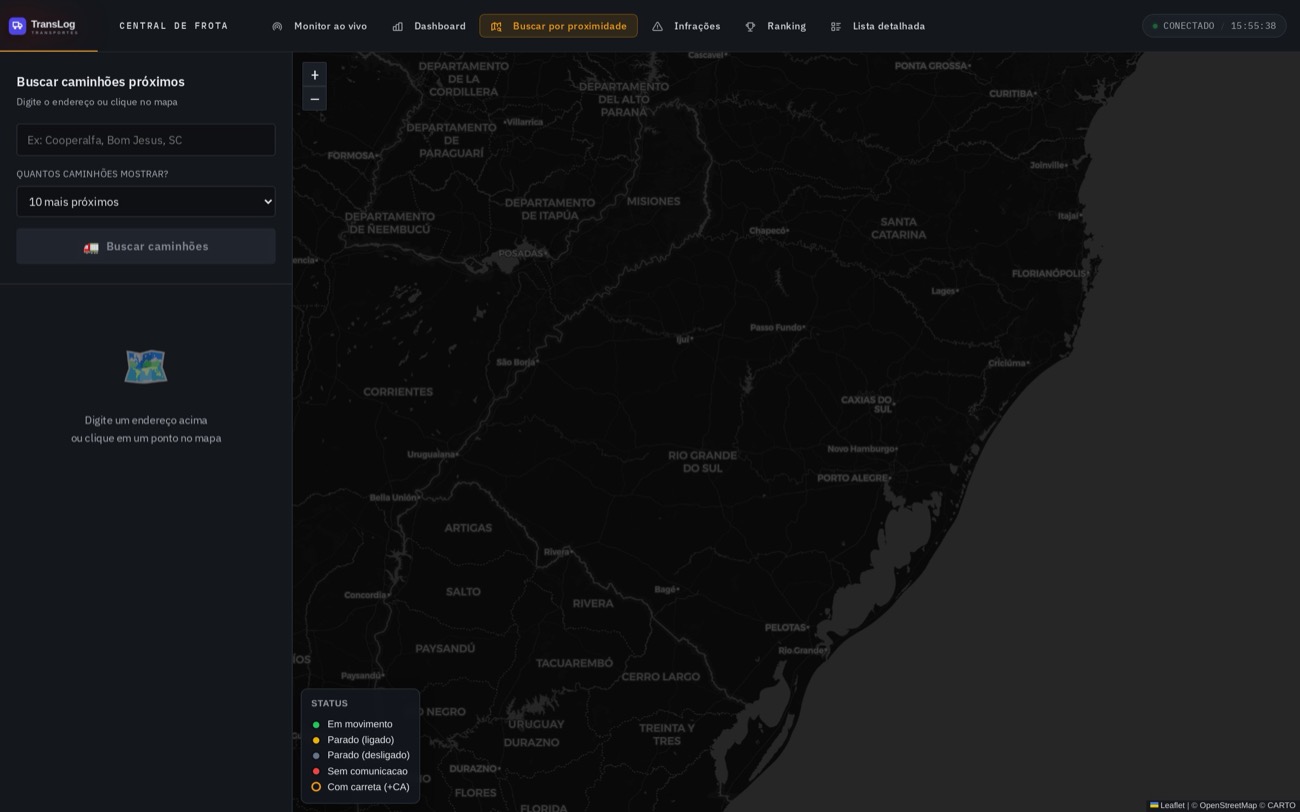1300x812 pixels.
Task: Click the Buscar caminhões button
Action: [146, 246]
